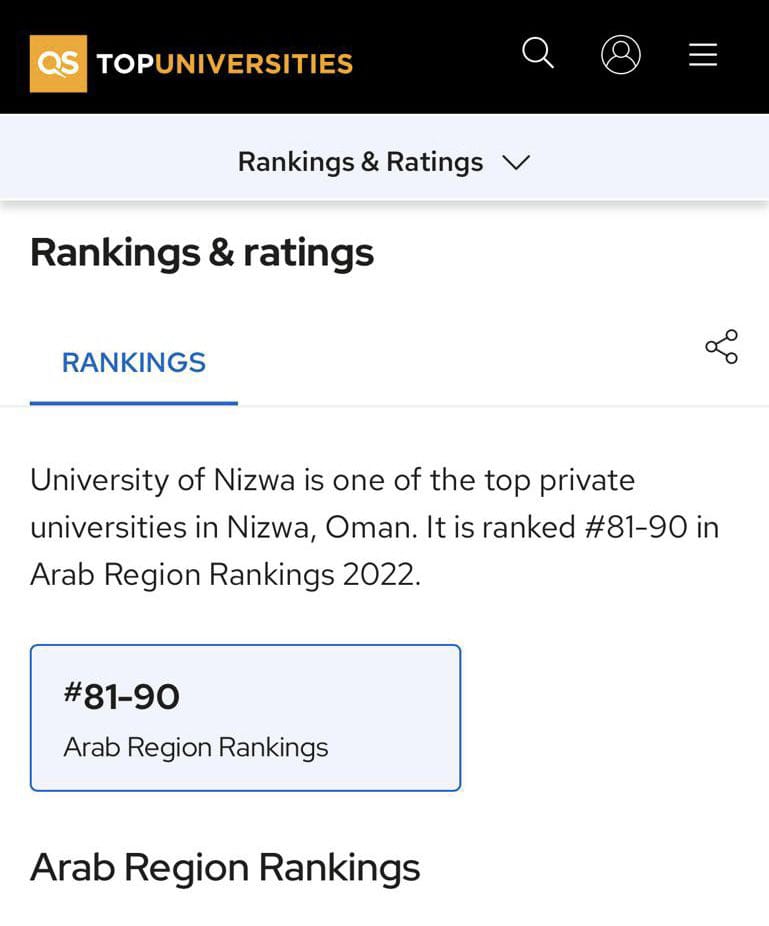The height and width of the screenshot is (926, 769).
Task: Click the Rankings & ratings page heading
Action: [x=202, y=253]
